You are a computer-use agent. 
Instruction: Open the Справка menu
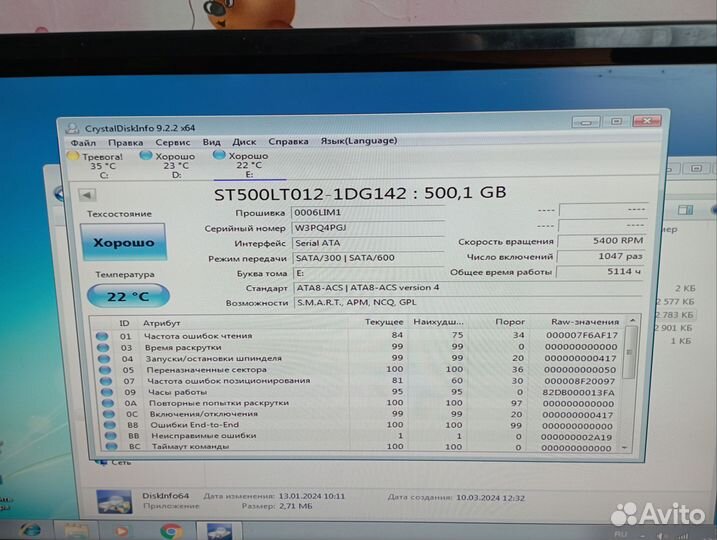[x=288, y=141]
